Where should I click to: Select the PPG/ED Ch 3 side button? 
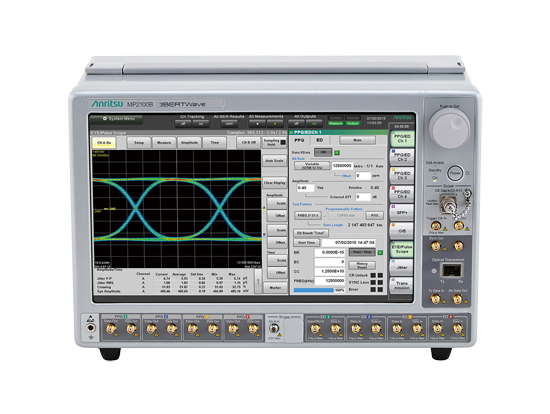point(402,175)
